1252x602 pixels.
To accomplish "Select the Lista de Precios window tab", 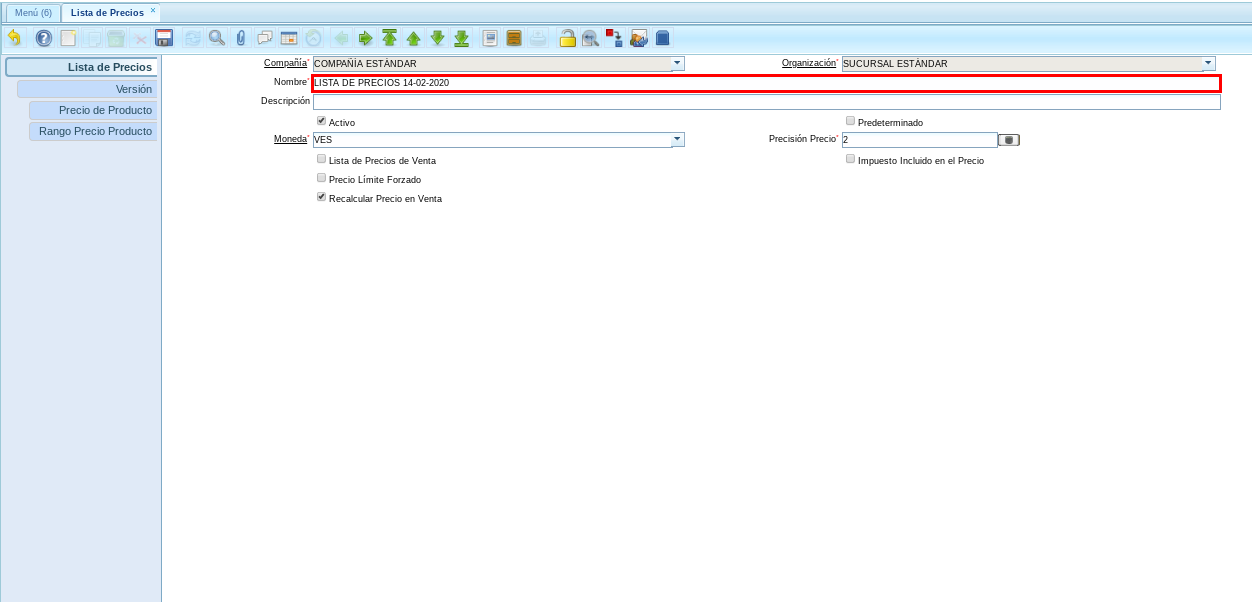I will 107,13.
